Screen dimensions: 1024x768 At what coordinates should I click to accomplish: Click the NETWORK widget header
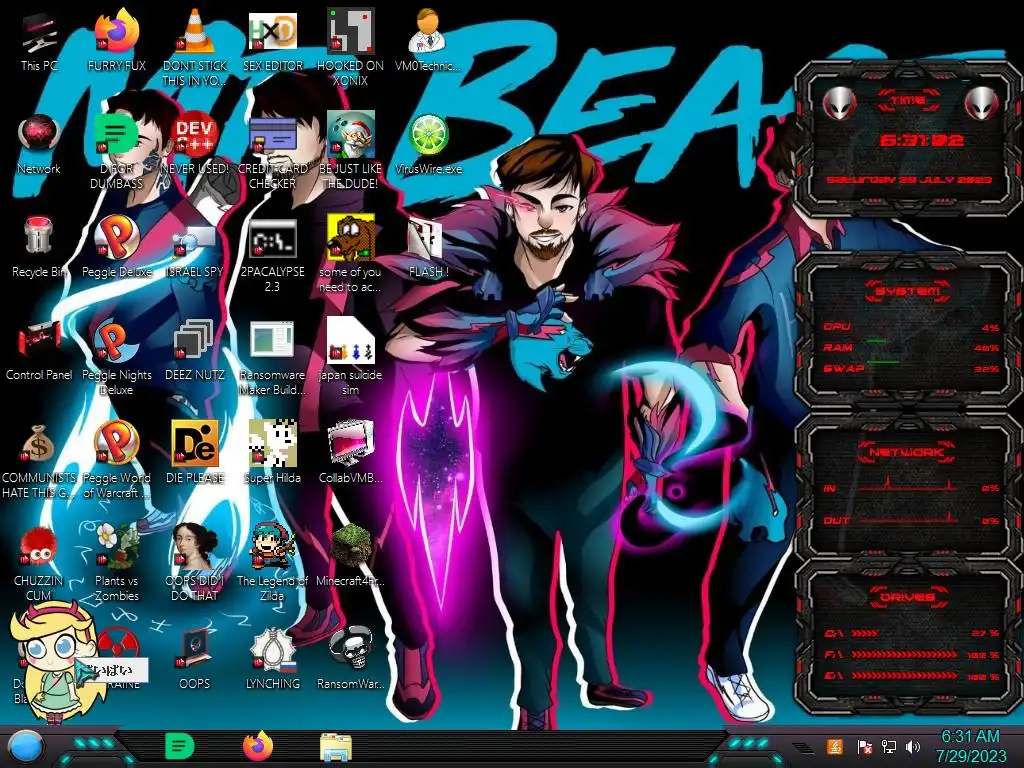907,452
